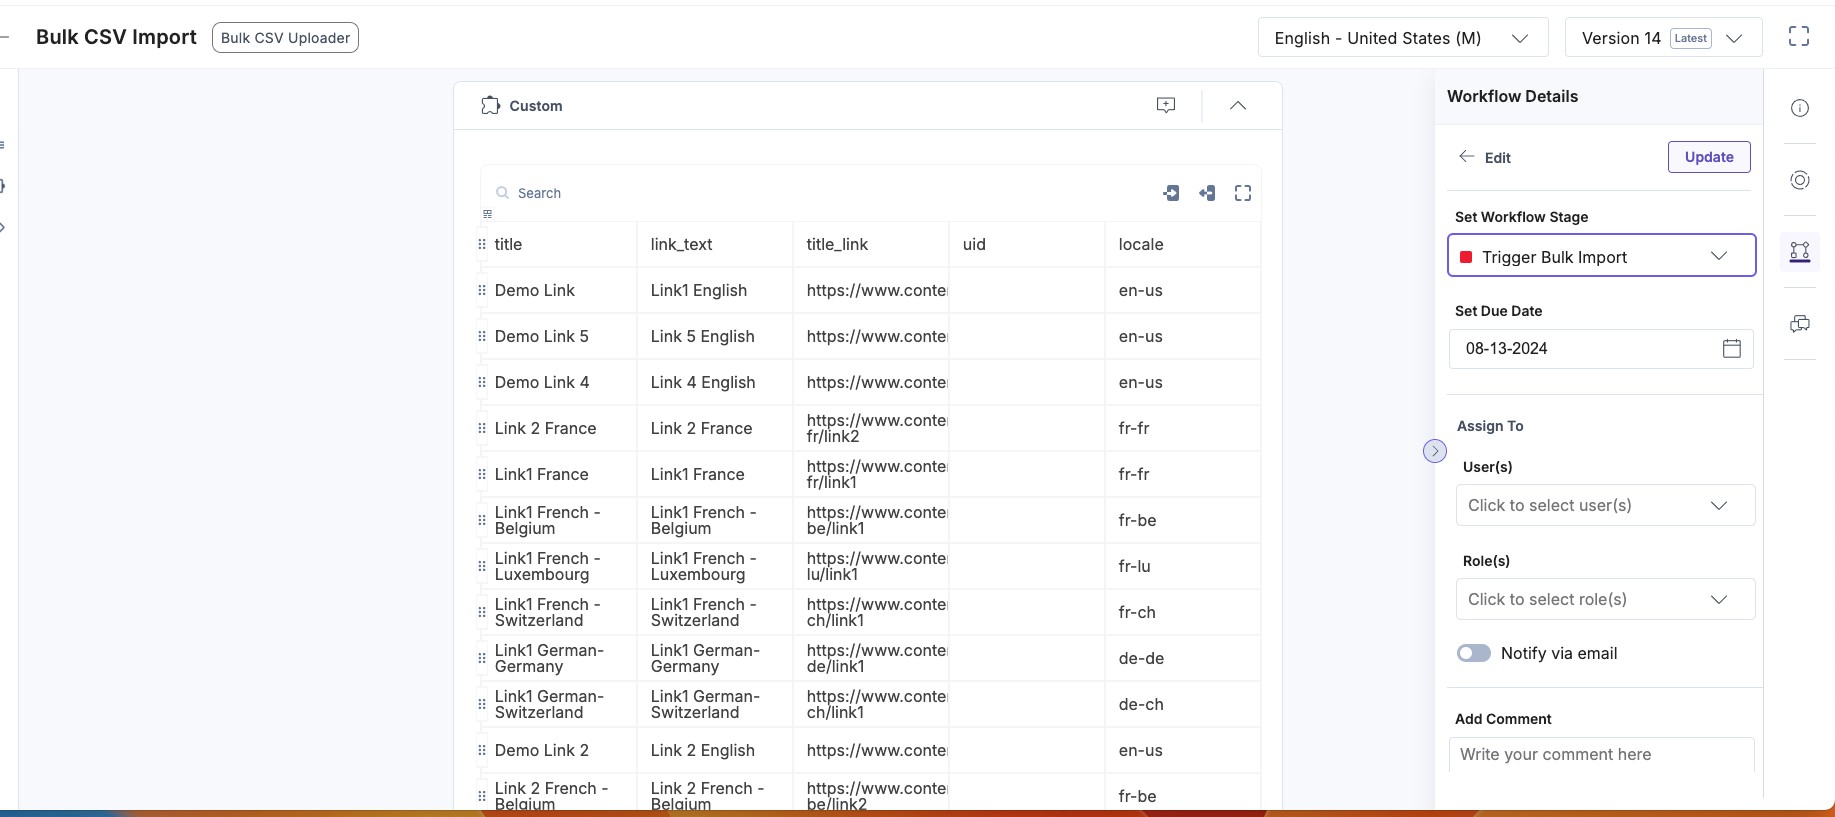1835x817 pixels.
Task: Click the Add Comment text box
Action: pyautogui.click(x=1602, y=755)
